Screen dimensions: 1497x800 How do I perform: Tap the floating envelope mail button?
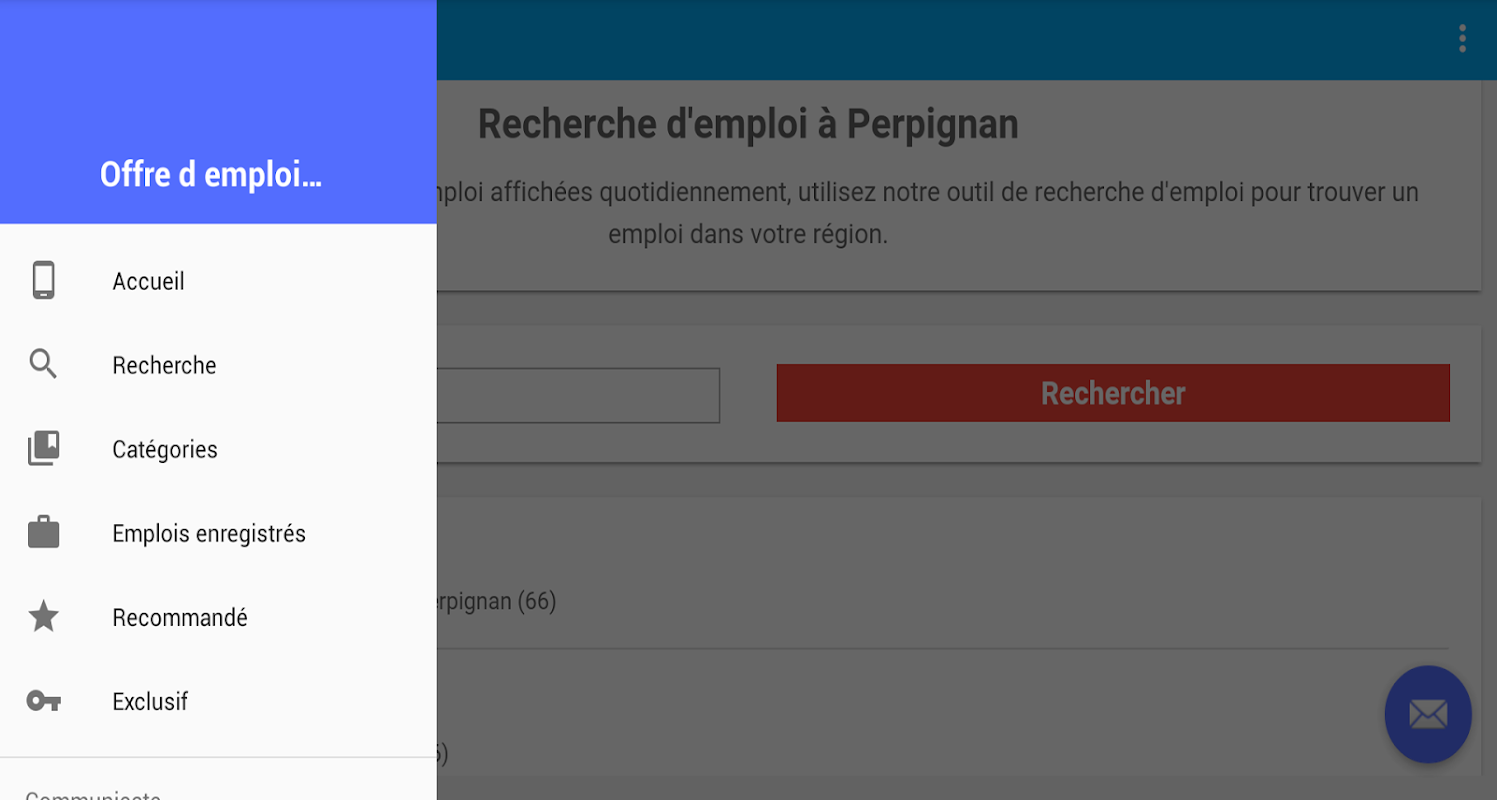pyautogui.click(x=1428, y=714)
